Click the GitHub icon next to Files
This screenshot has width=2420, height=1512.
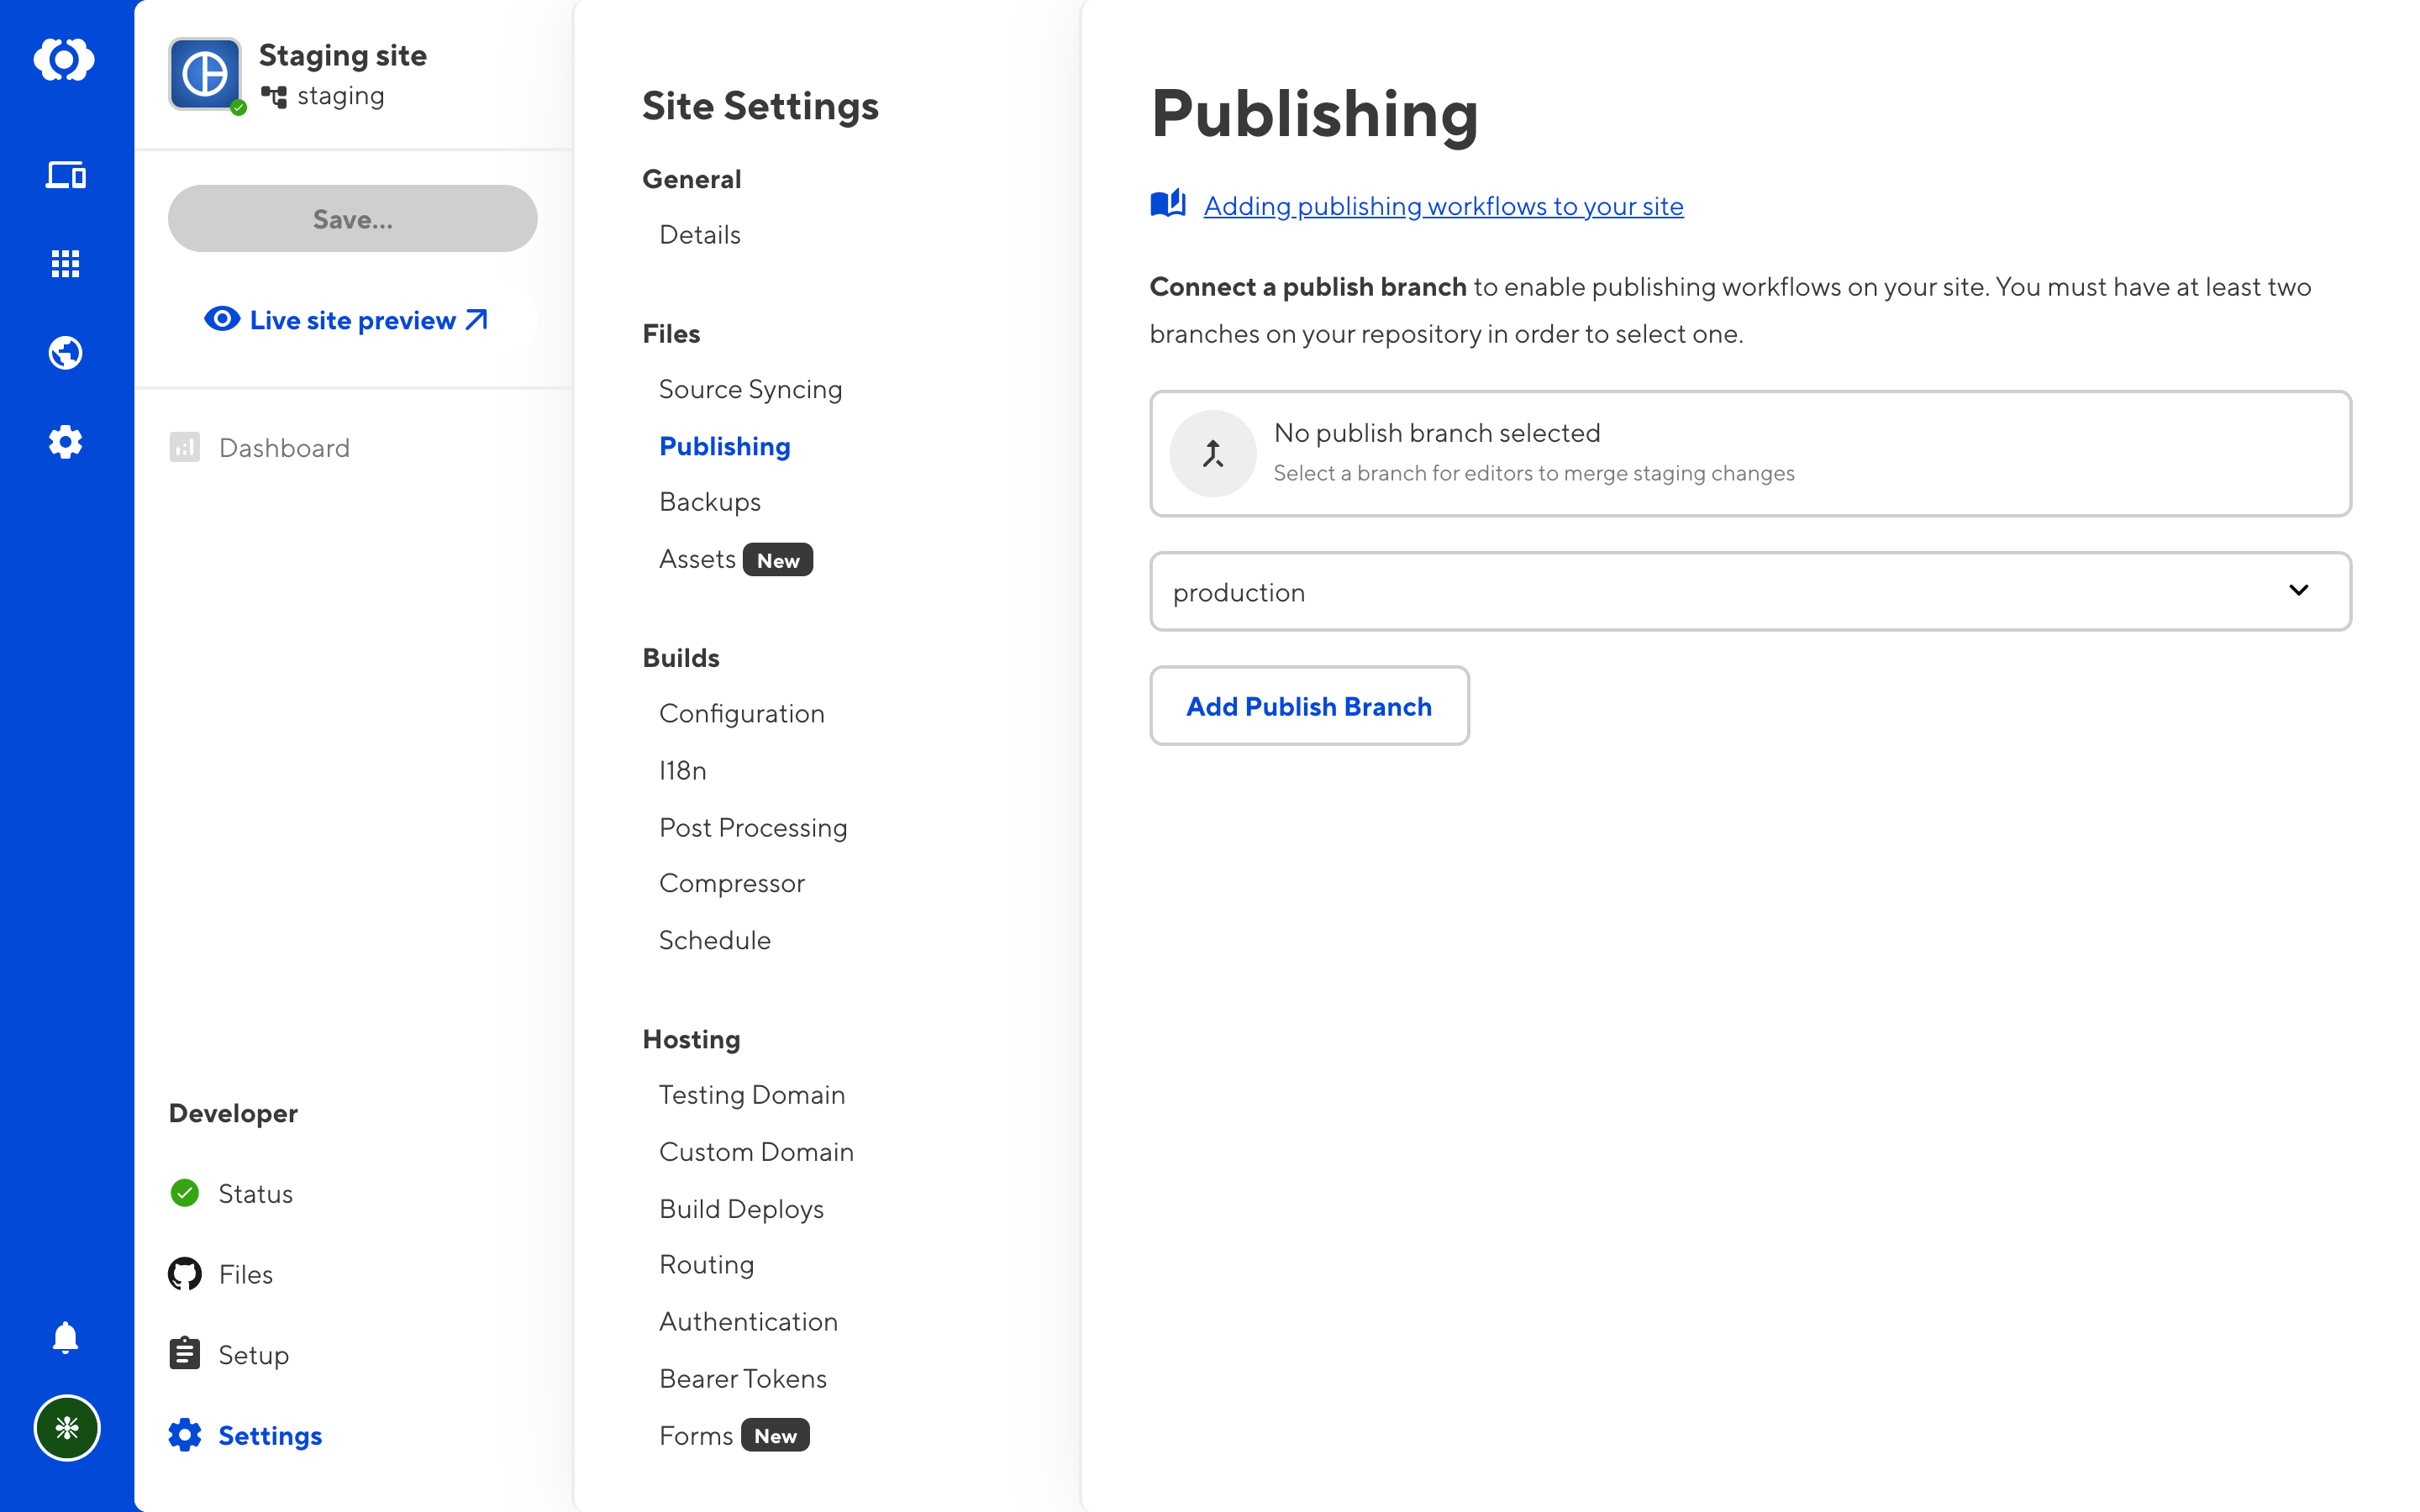tap(184, 1274)
